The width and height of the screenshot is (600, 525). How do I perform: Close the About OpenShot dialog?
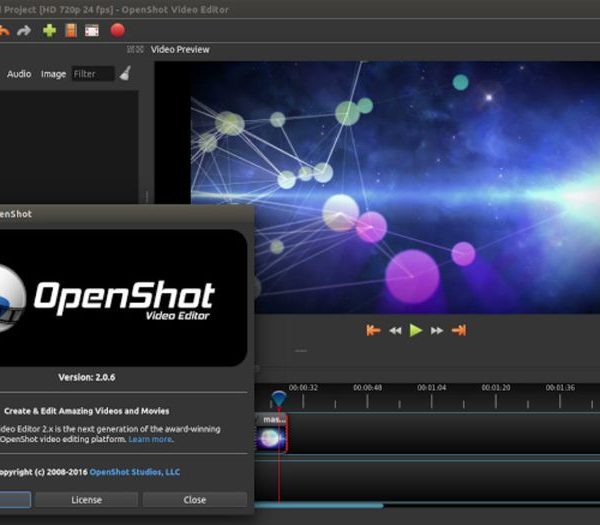(x=195, y=500)
